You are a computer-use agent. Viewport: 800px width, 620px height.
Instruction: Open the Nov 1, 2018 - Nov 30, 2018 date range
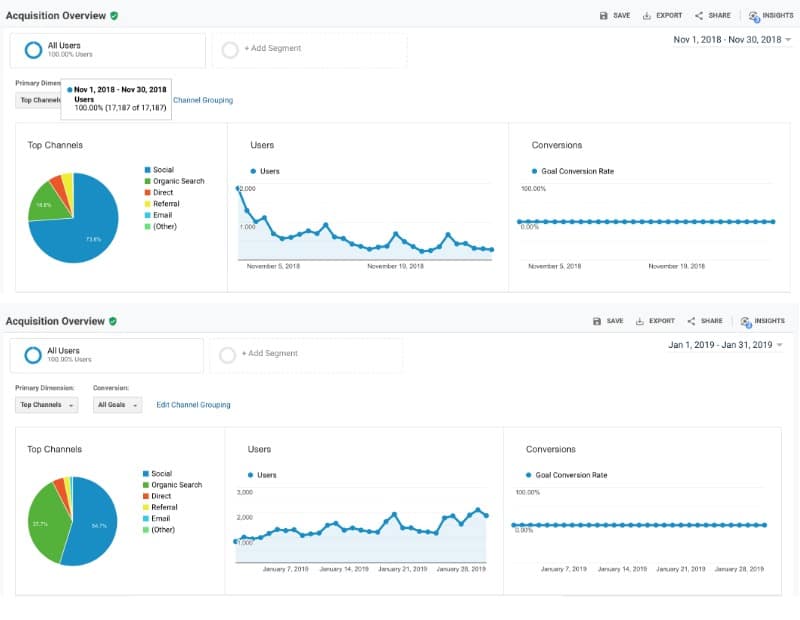point(732,40)
